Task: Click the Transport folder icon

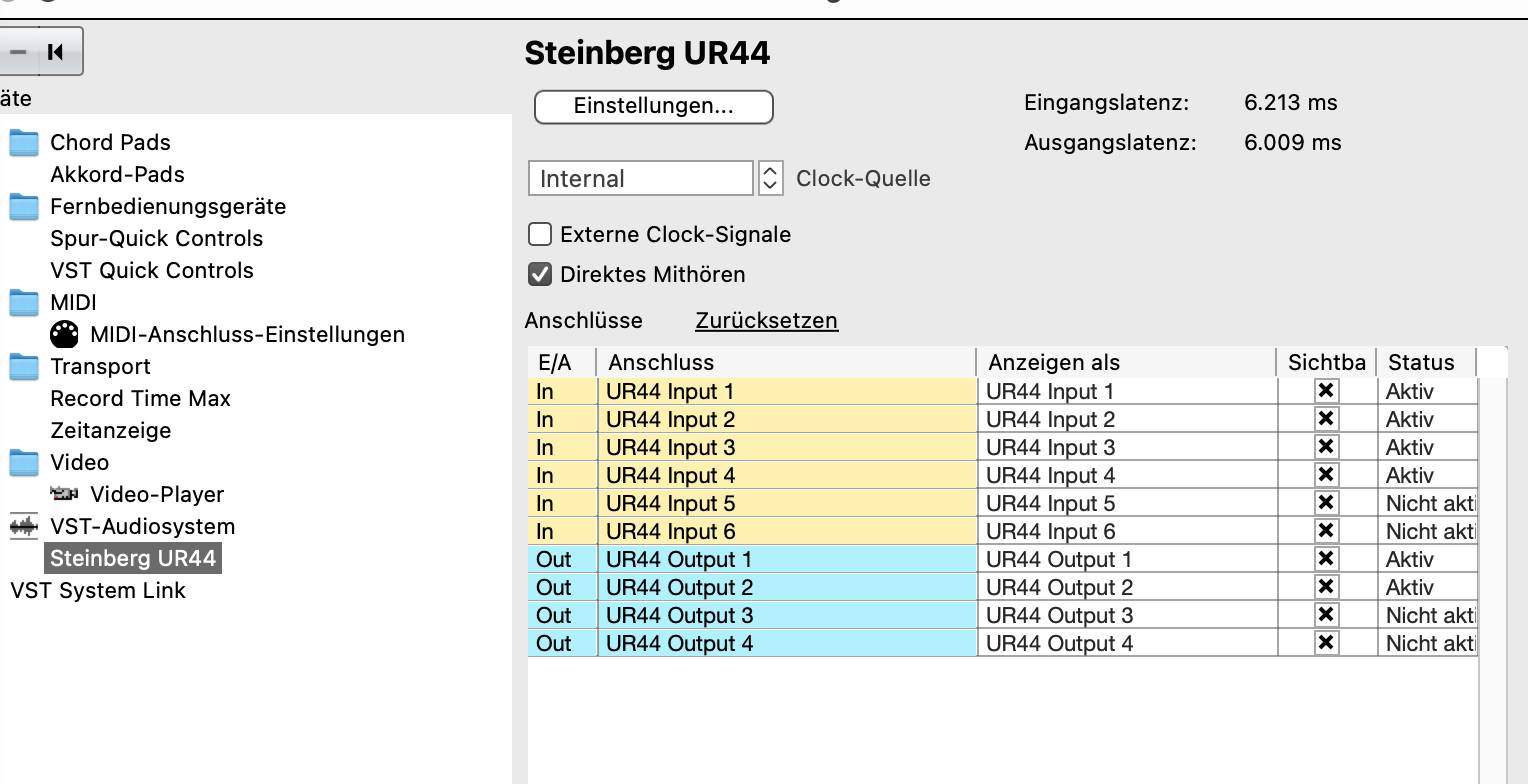Action: 24,367
